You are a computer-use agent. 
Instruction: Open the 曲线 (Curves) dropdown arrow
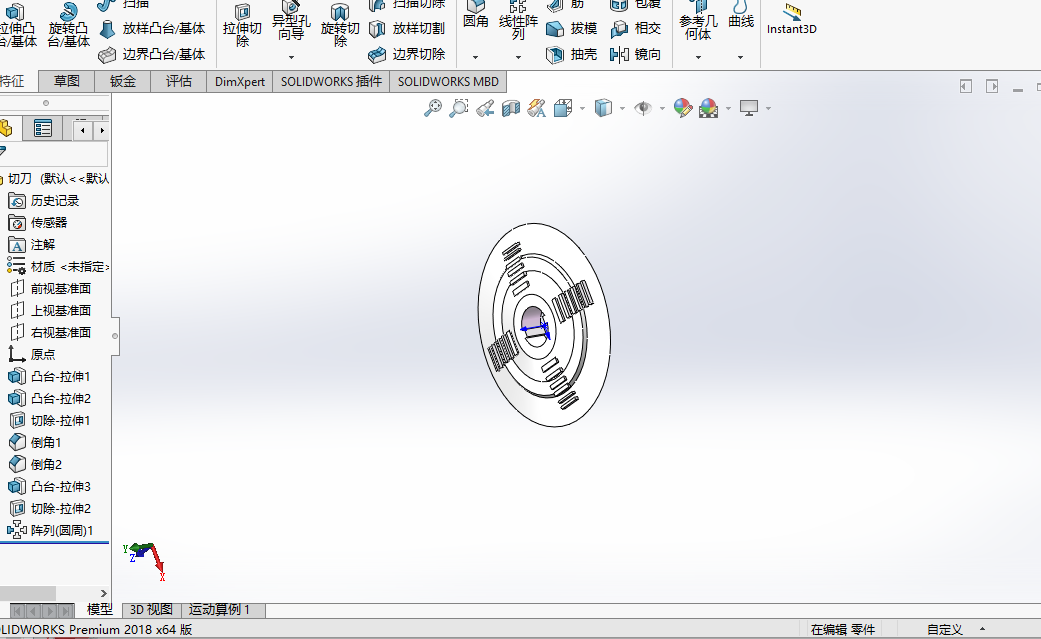(x=741, y=57)
